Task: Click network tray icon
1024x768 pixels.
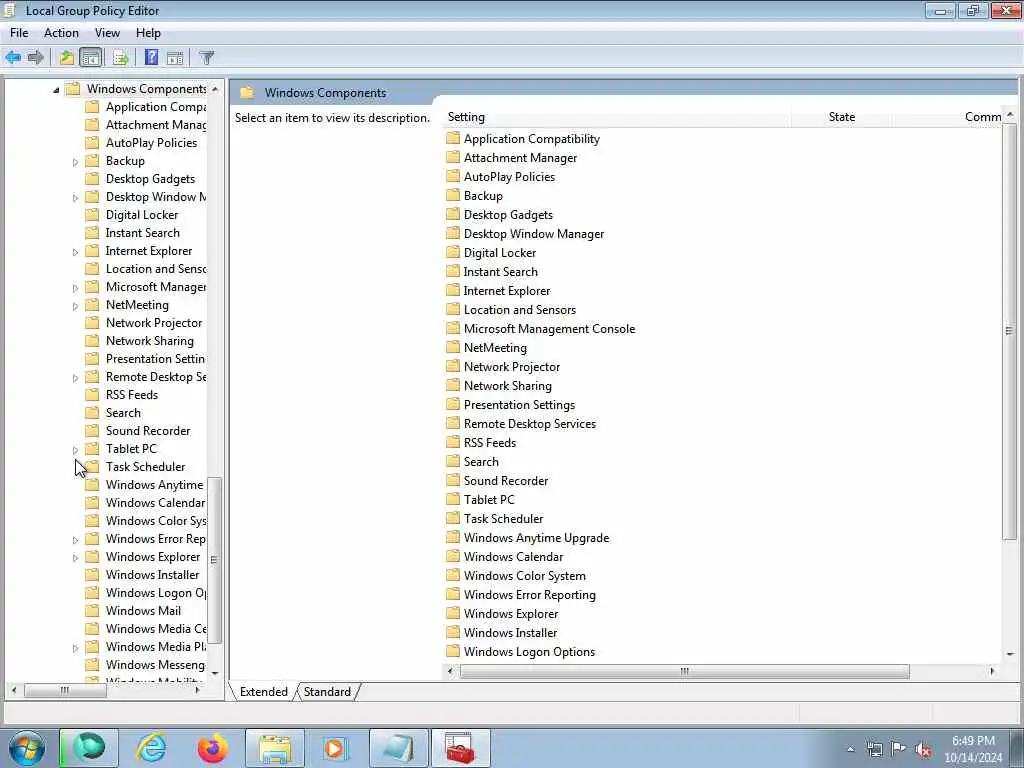Action: [874, 749]
